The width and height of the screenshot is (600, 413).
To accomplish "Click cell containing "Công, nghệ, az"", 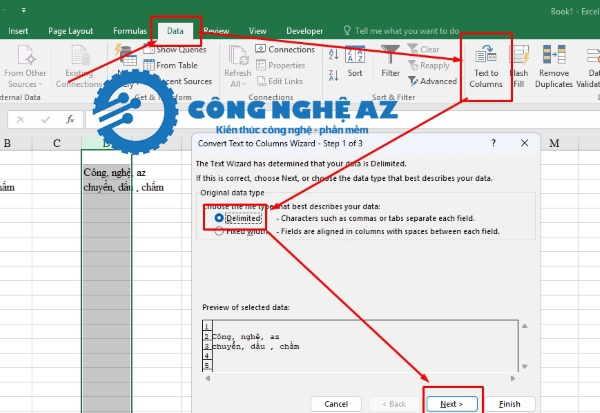I will coord(106,172).
